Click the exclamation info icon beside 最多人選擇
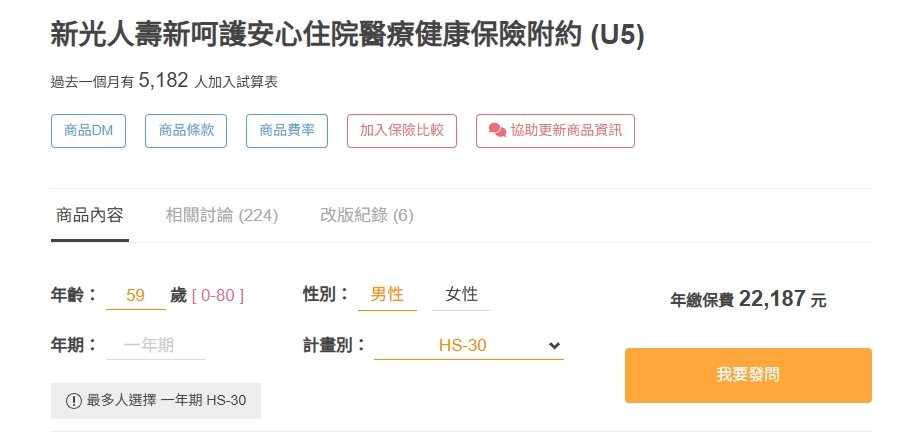This screenshot has width=898, height=436. (73, 401)
